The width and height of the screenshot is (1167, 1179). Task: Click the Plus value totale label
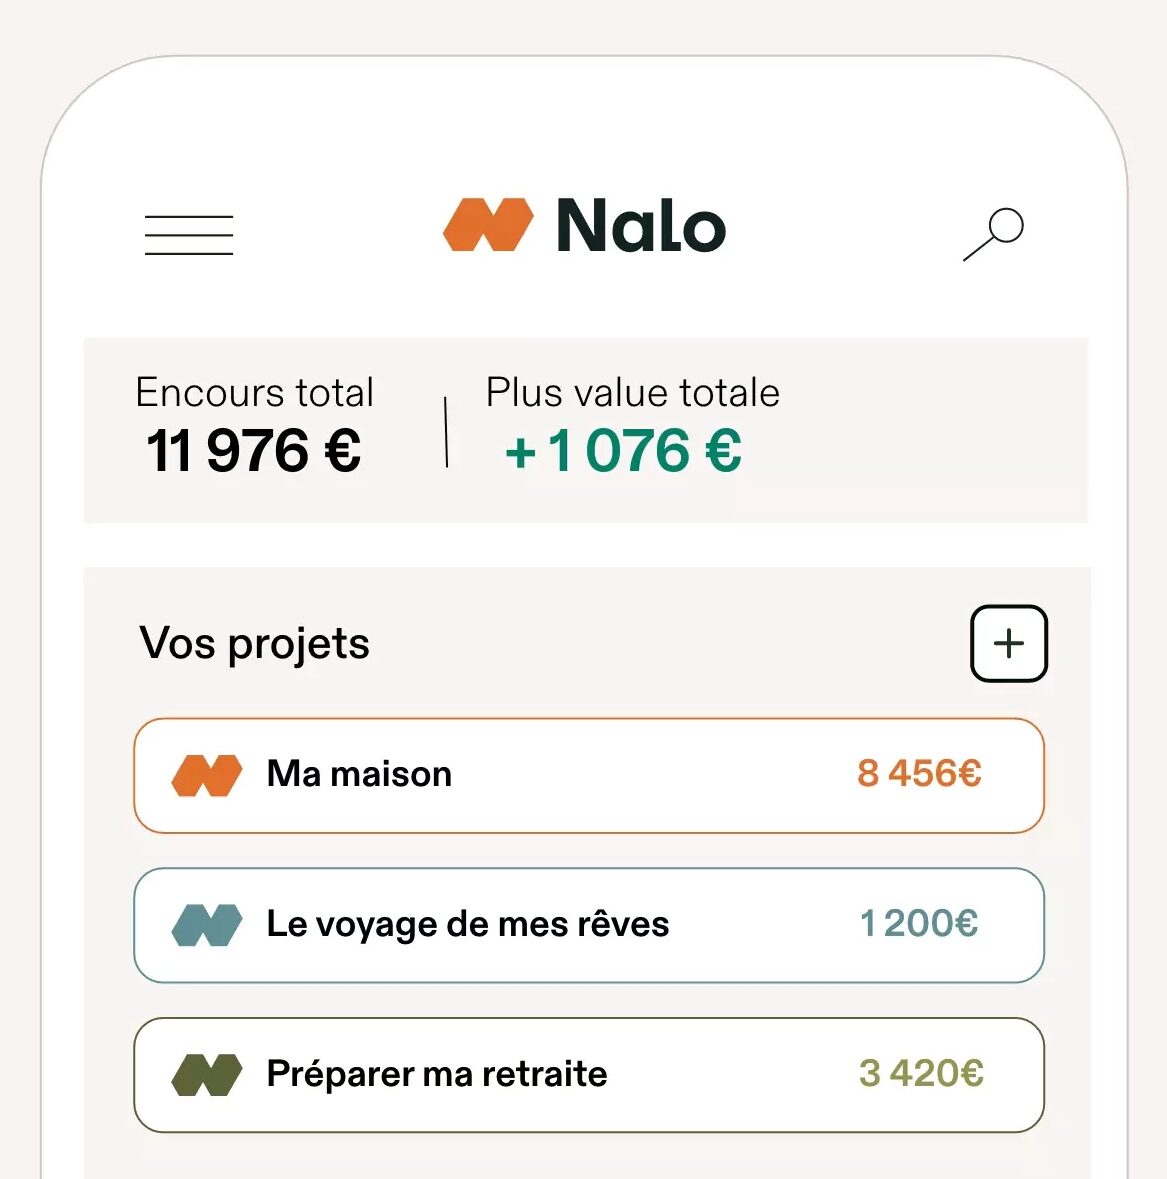632,392
